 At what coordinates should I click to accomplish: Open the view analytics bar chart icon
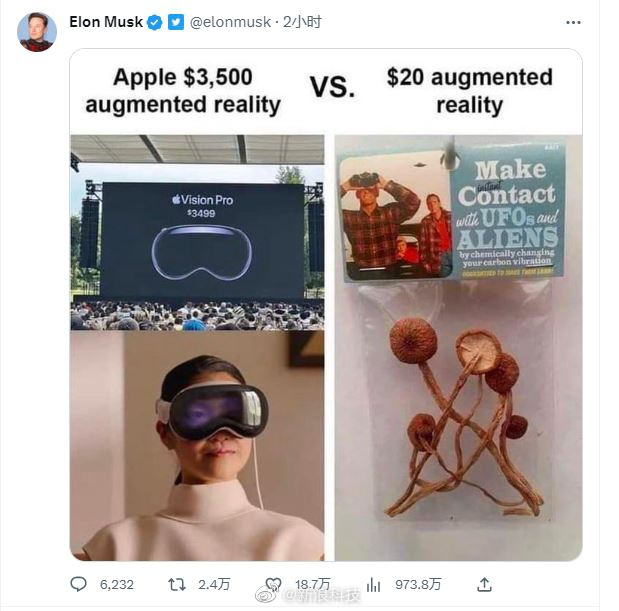click(x=373, y=584)
